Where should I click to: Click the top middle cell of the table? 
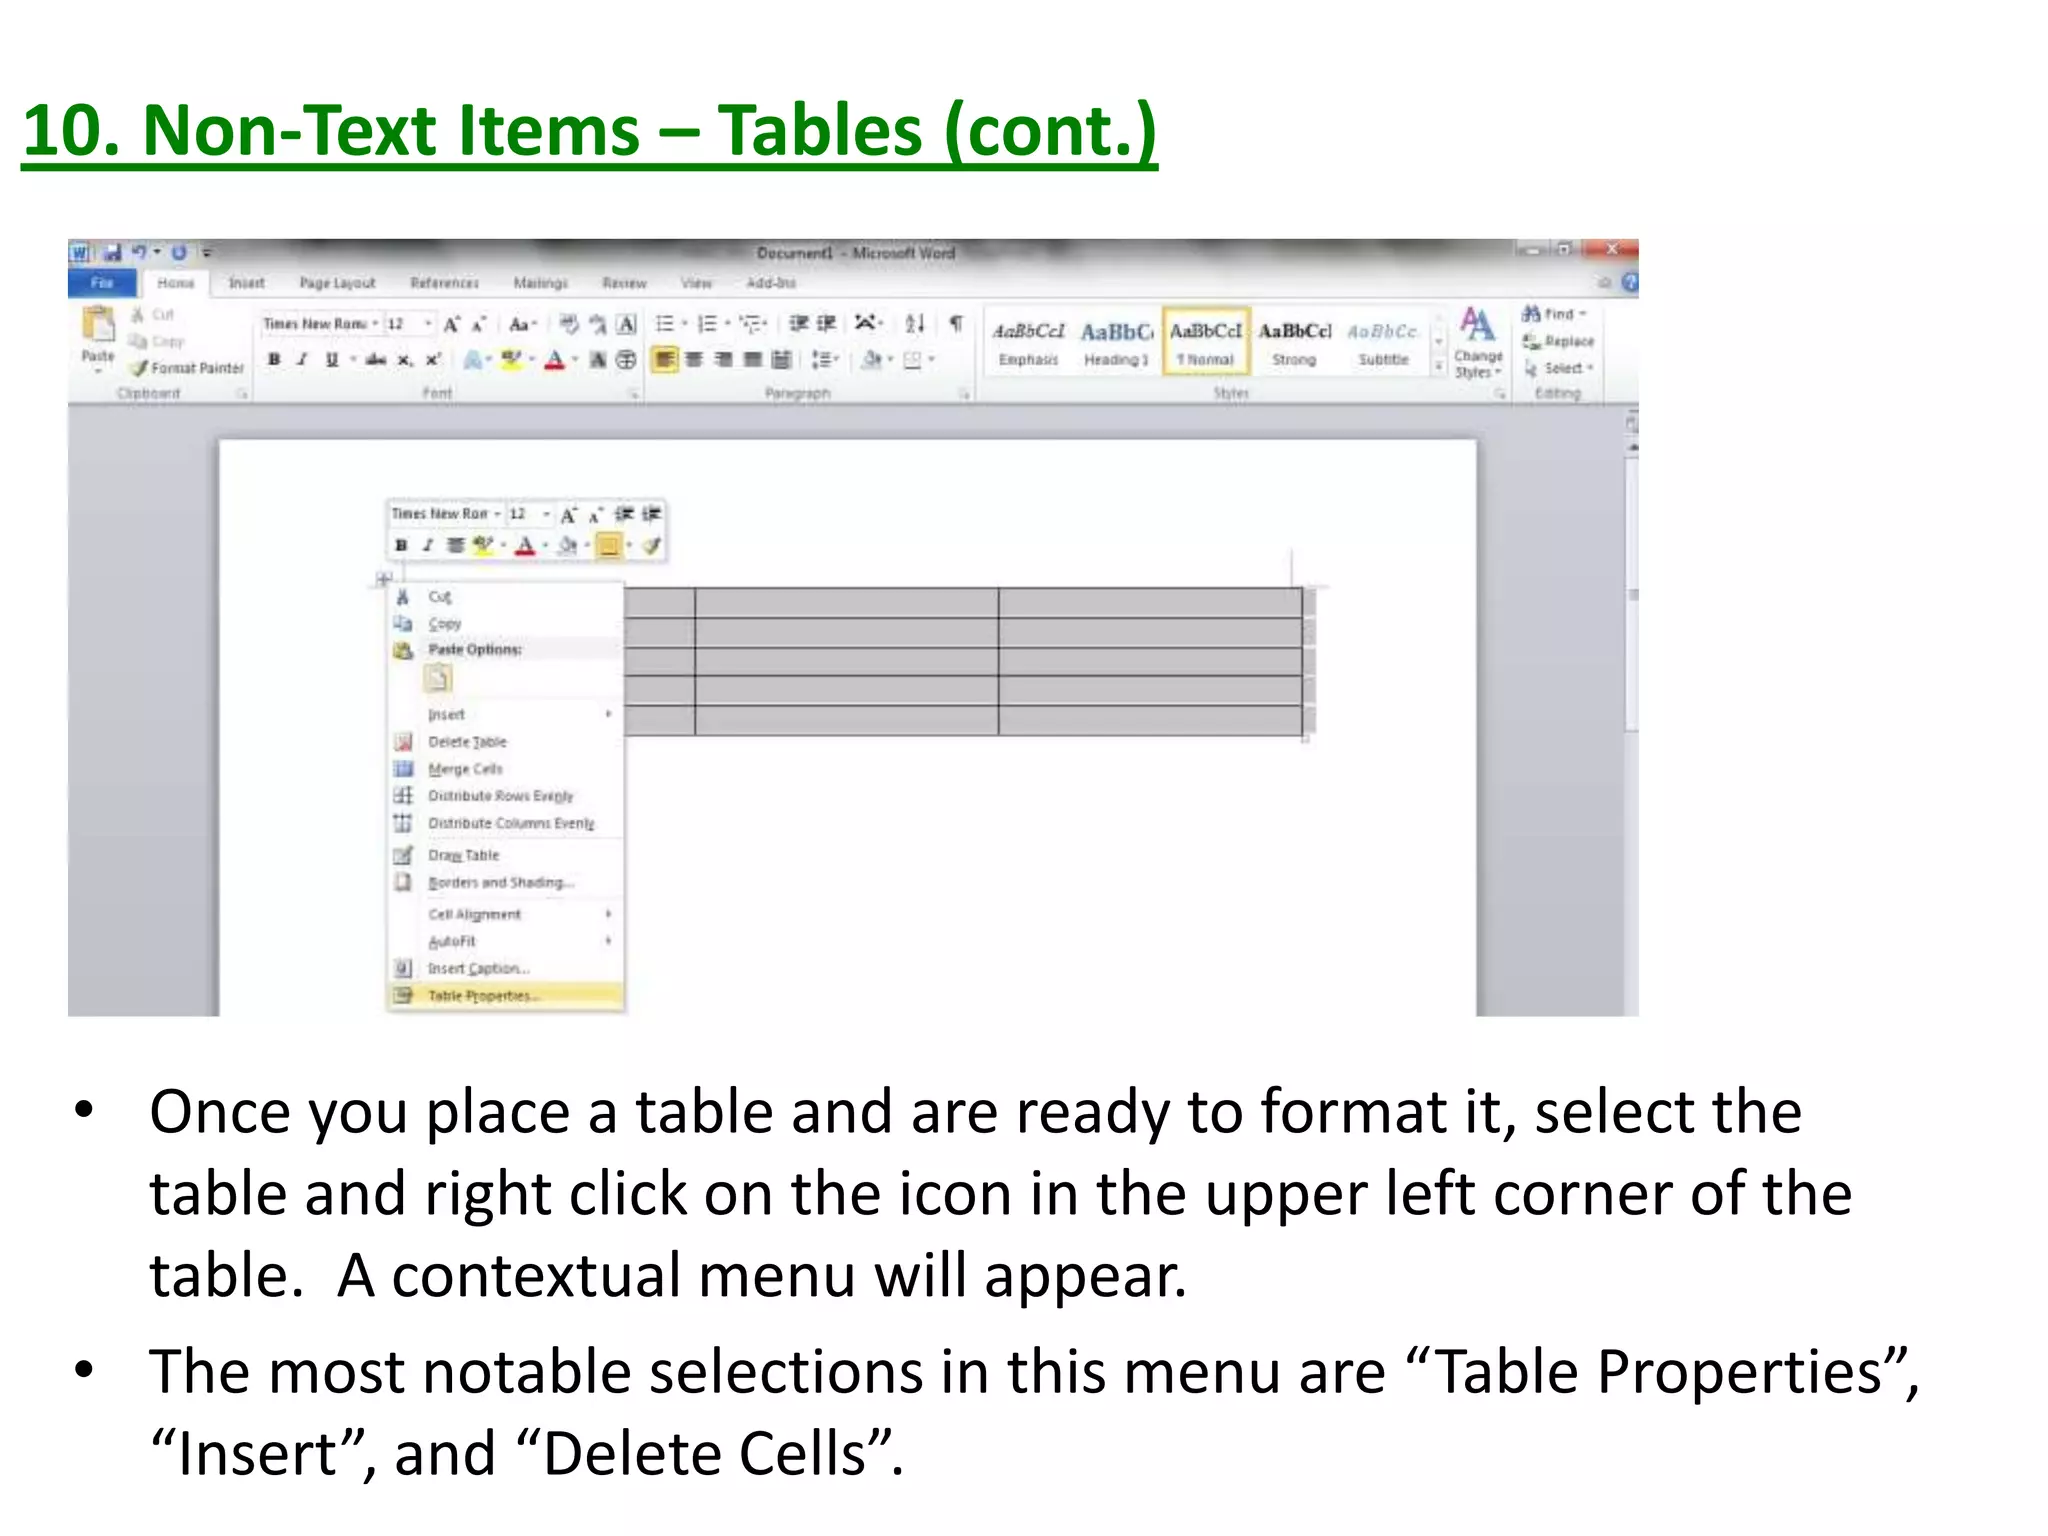pos(846,602)
